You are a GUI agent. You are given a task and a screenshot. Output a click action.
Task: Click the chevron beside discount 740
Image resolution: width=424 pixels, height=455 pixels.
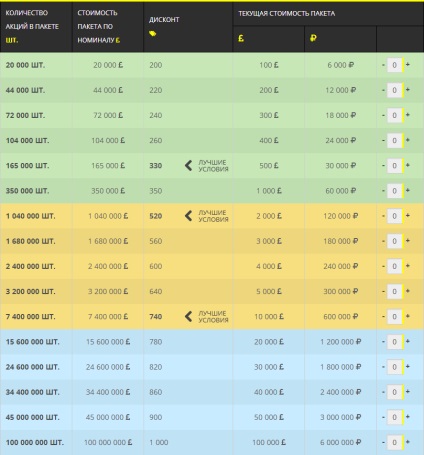[x=188, y=316]
